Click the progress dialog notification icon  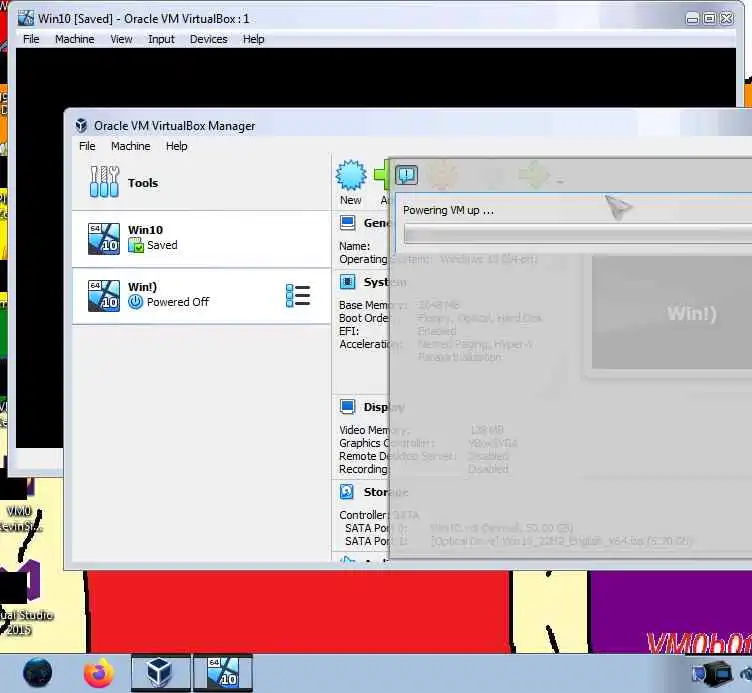pyautogui.click(x=407, y=175)
